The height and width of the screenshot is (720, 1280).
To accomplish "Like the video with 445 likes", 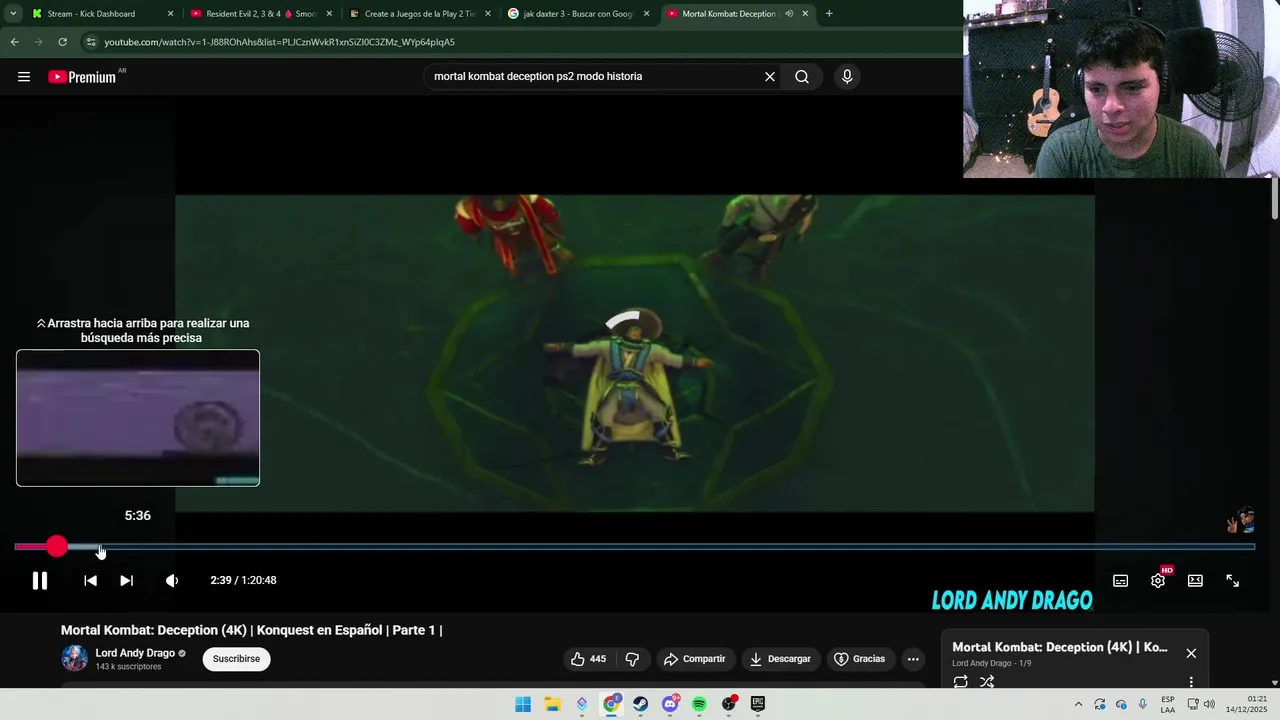I will tap(588, 659).
